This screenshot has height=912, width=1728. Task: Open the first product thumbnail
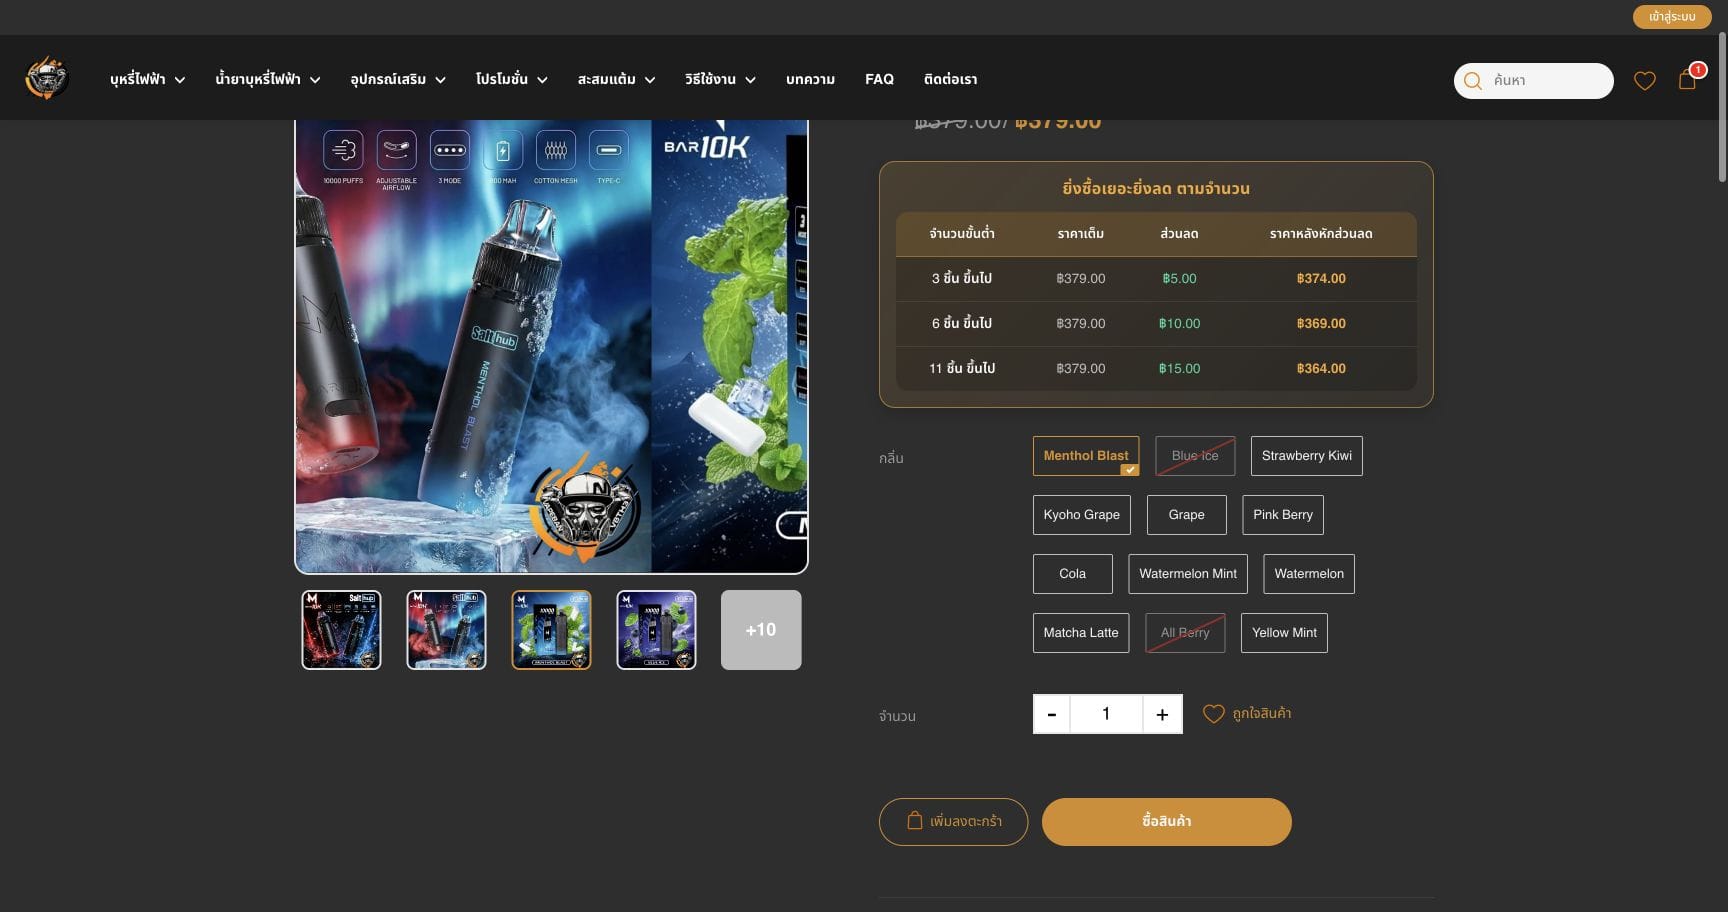pyautogui.click(x=341, y=630)
